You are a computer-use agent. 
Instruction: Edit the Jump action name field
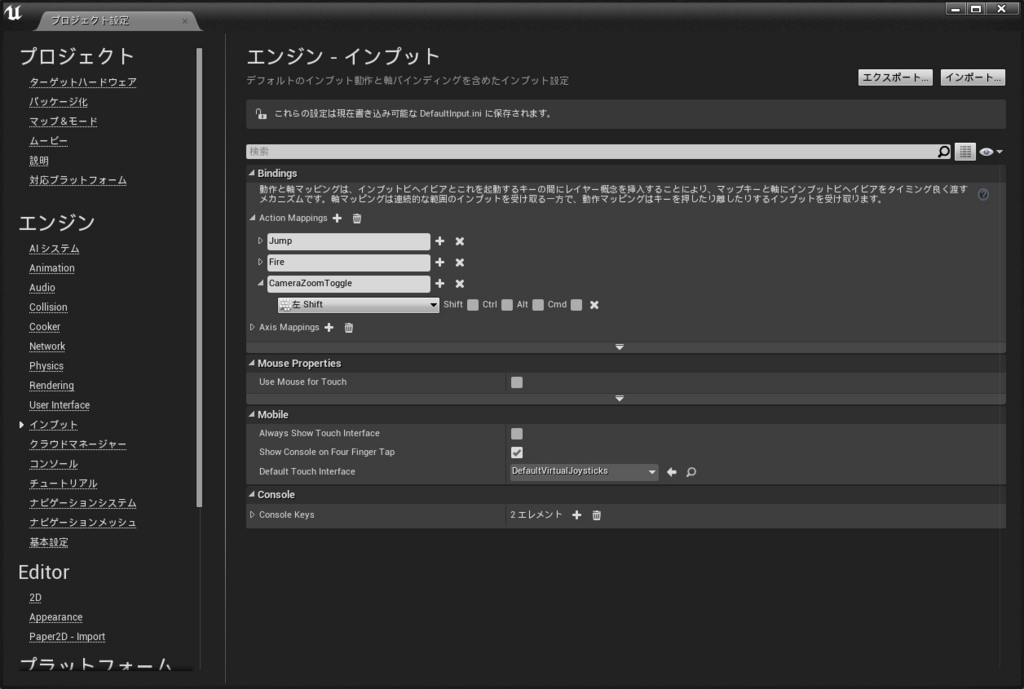(x=349, y=241)
